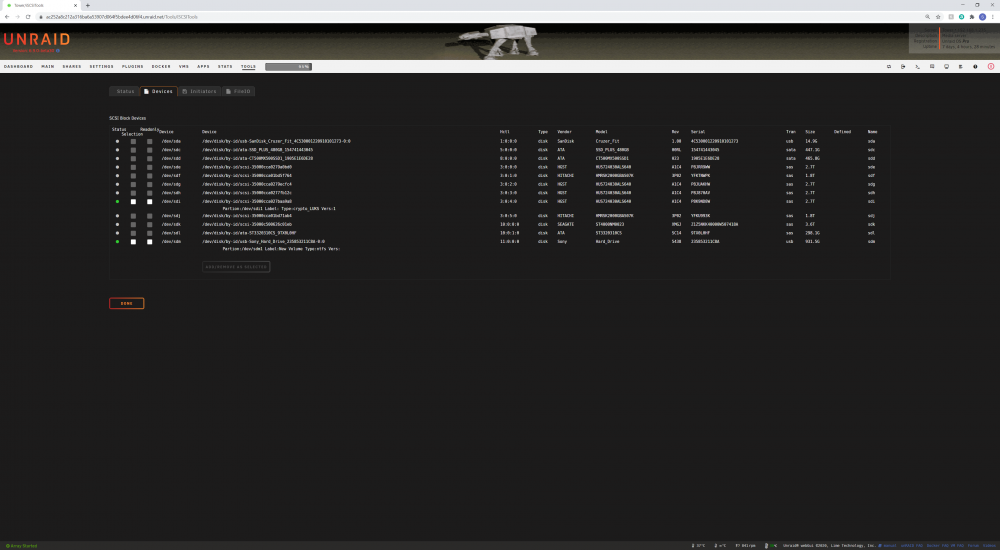Click the New Volume ntfs partition line
Image resolution: width=1000 pixels, height=550 pixels.
(281, 249)
